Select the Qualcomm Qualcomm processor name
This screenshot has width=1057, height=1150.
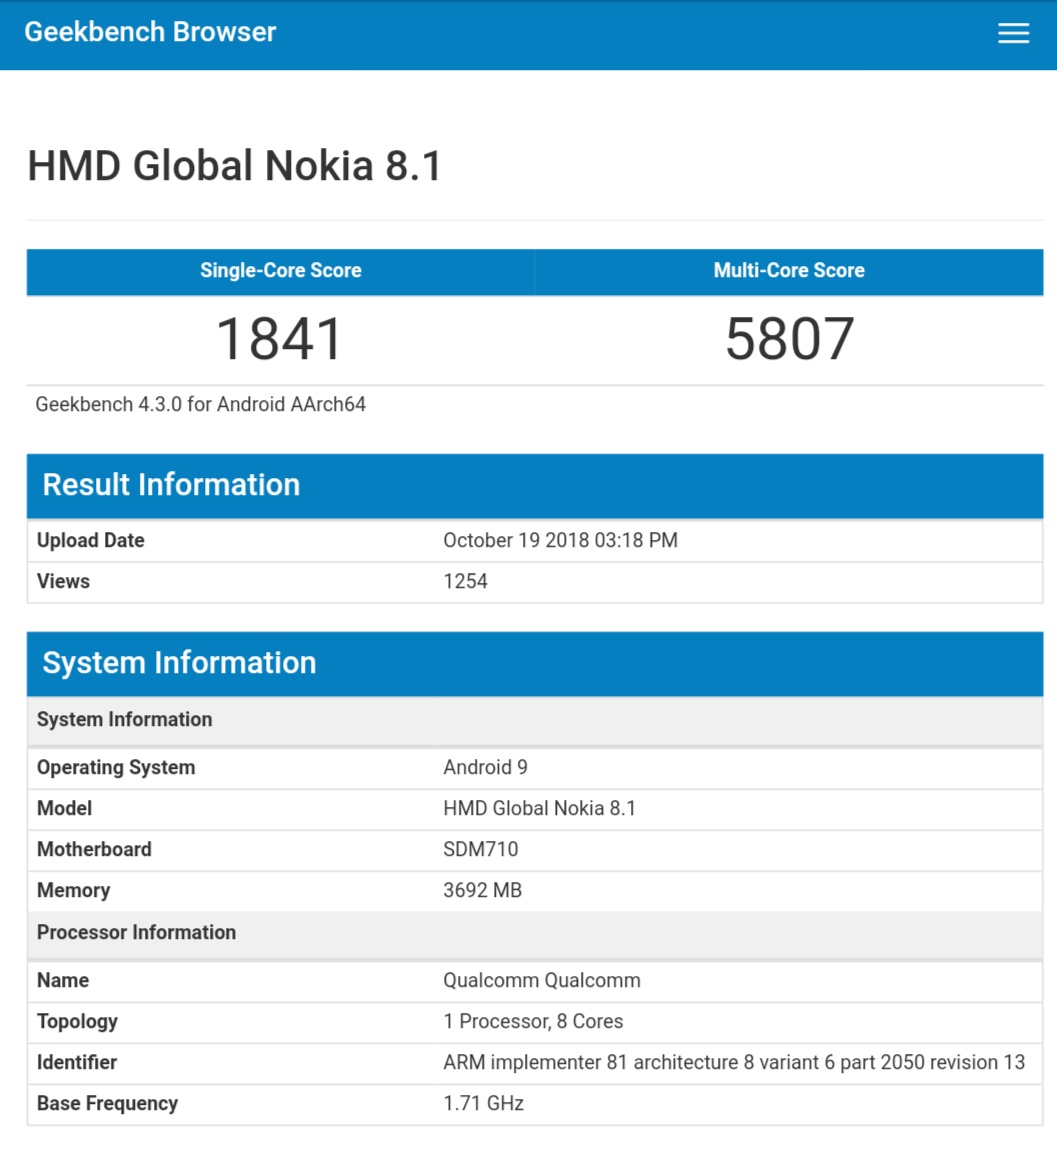tap(541, 981)
